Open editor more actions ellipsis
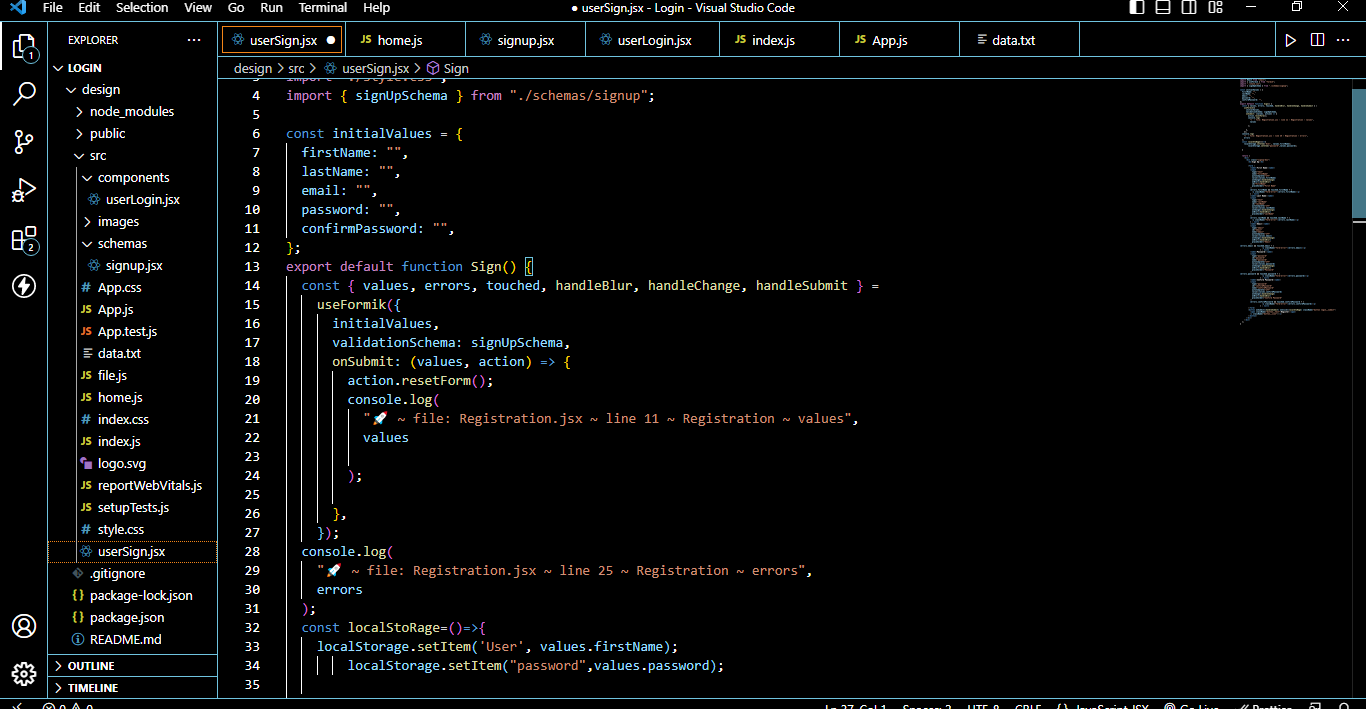Image resolution: width=1366 pixels, height=709 pixels. 1344,40
